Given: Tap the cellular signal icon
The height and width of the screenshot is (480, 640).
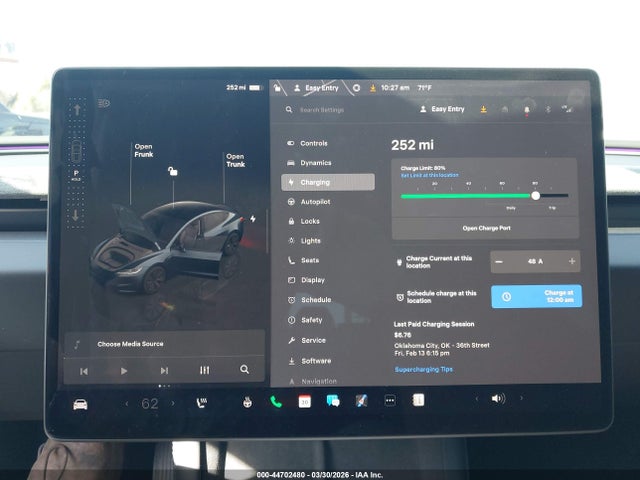Looking at the screenshot, I should (x=567, y=109).
